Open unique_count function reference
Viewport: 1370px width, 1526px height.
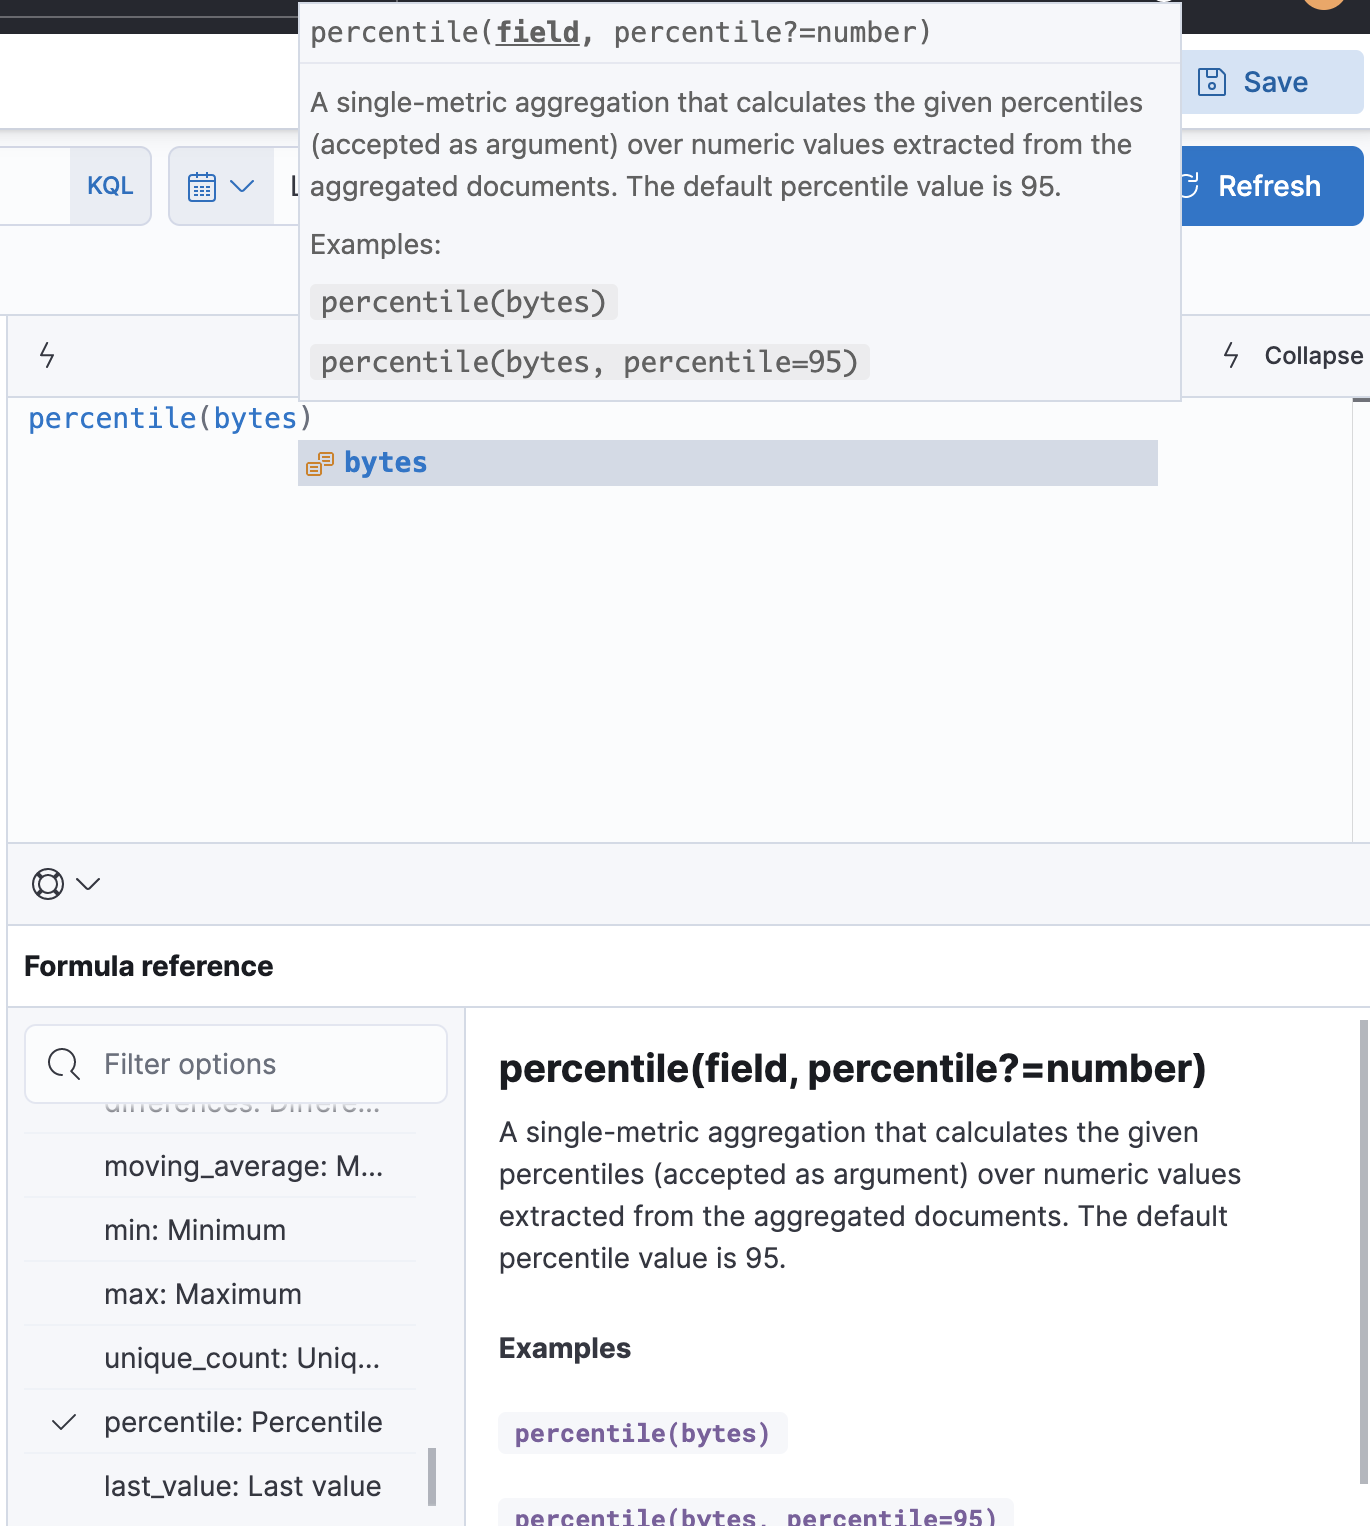242,1358
